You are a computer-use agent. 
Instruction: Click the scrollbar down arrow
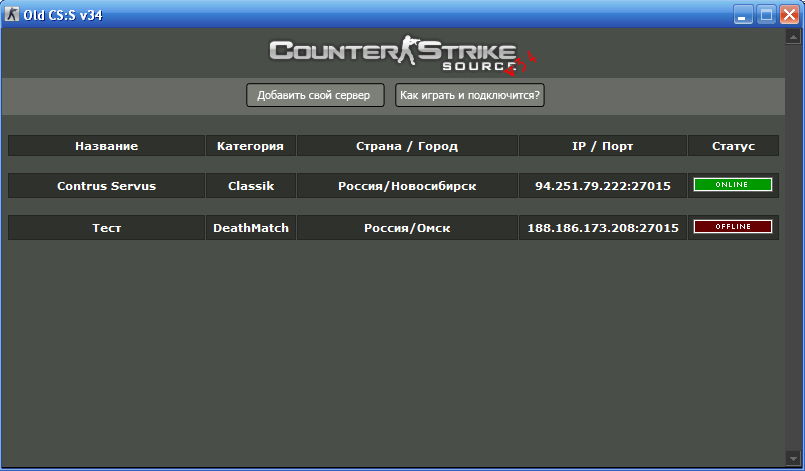tap(793, 458)
